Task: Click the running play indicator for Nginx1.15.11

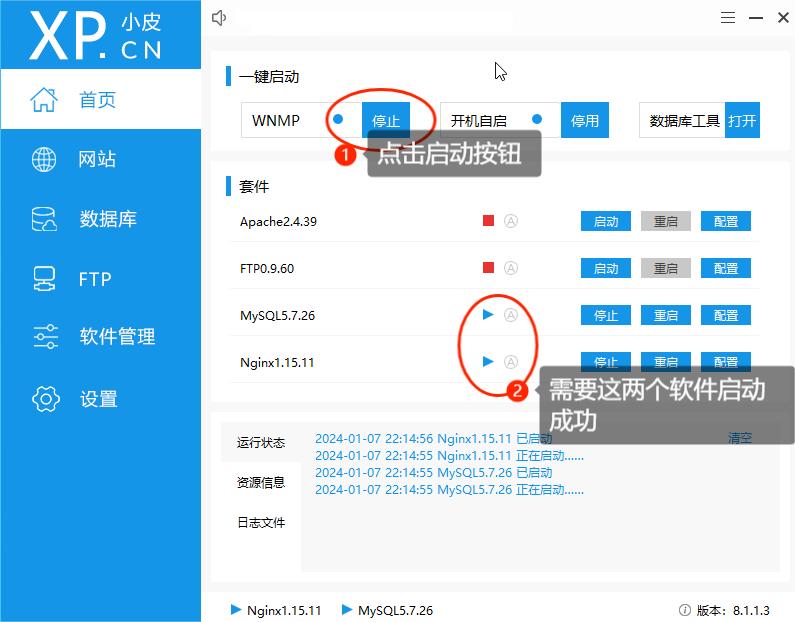Action: 488,361
